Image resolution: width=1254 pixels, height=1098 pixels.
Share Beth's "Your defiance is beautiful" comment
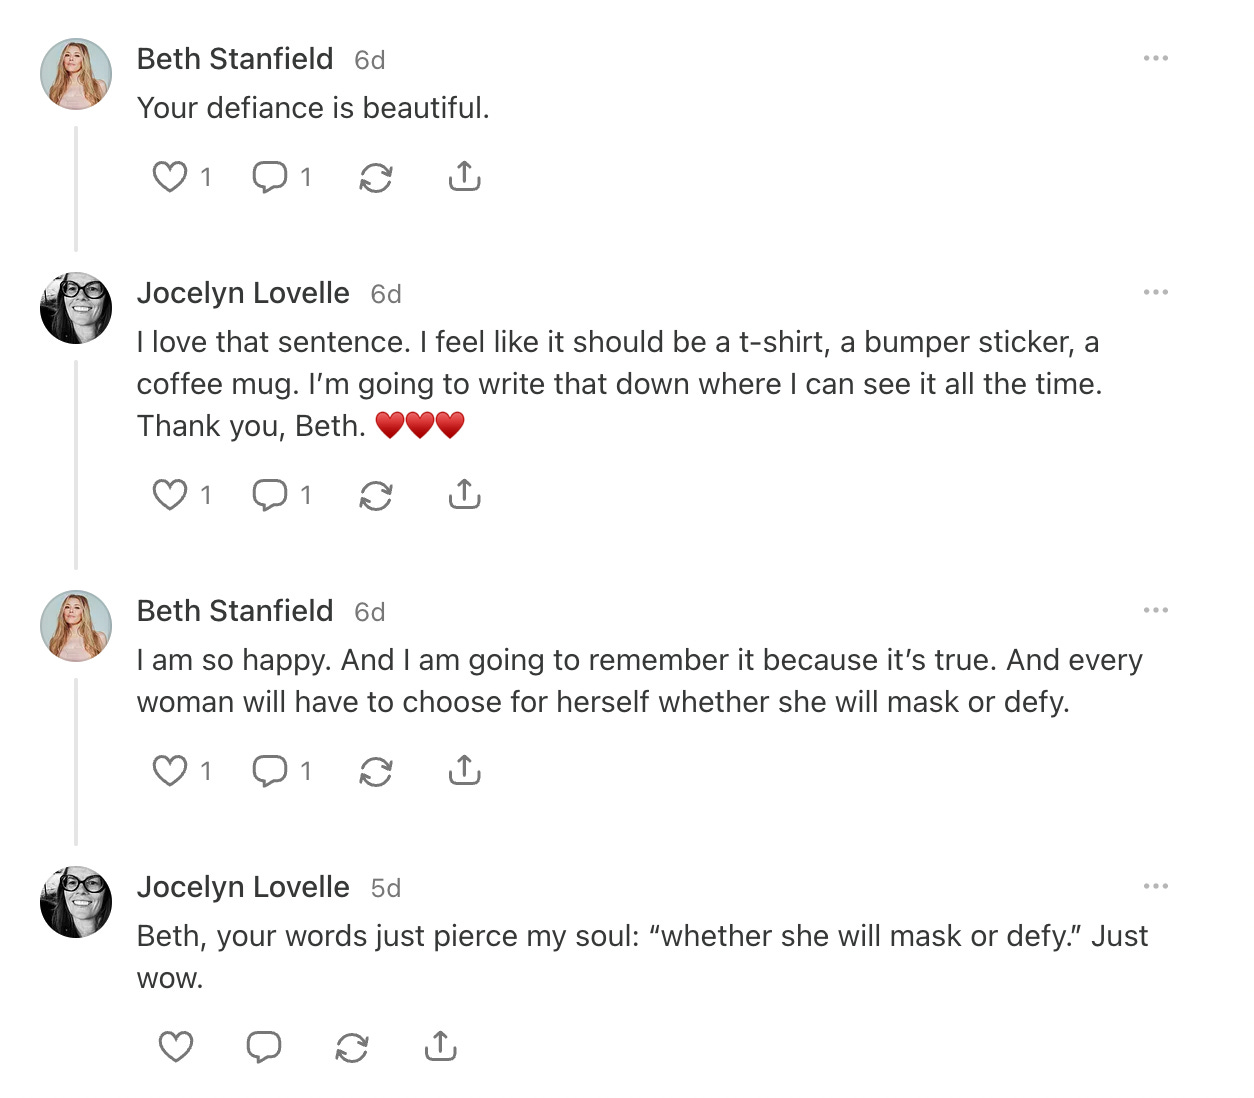click(x=464, y=177)
